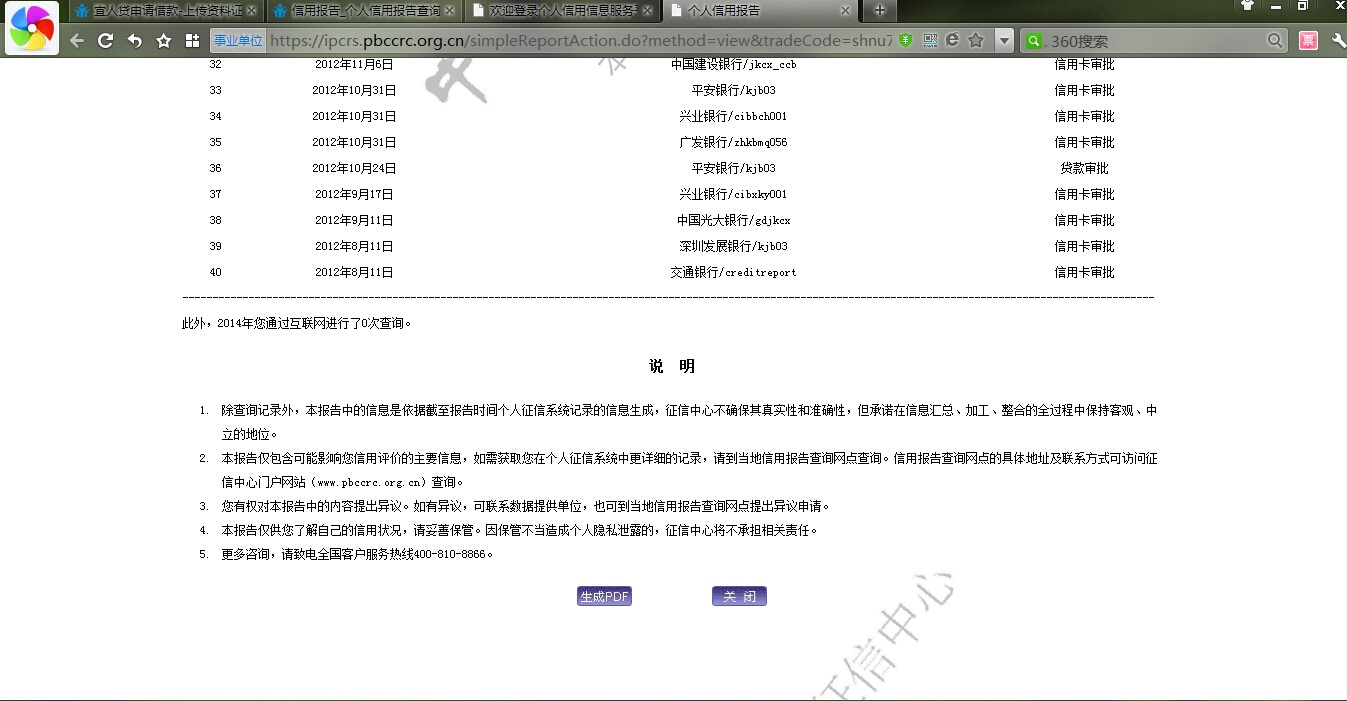Open the 360 search engine selector dropdown
1347x701 pixels.
(1034, 41)
